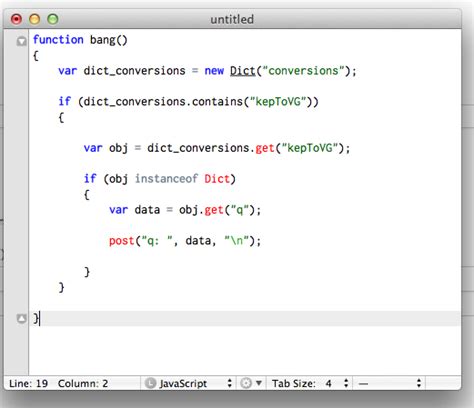Zoom the window with the green button
Screen dimensions: 474x408
[x=53, y=19]
